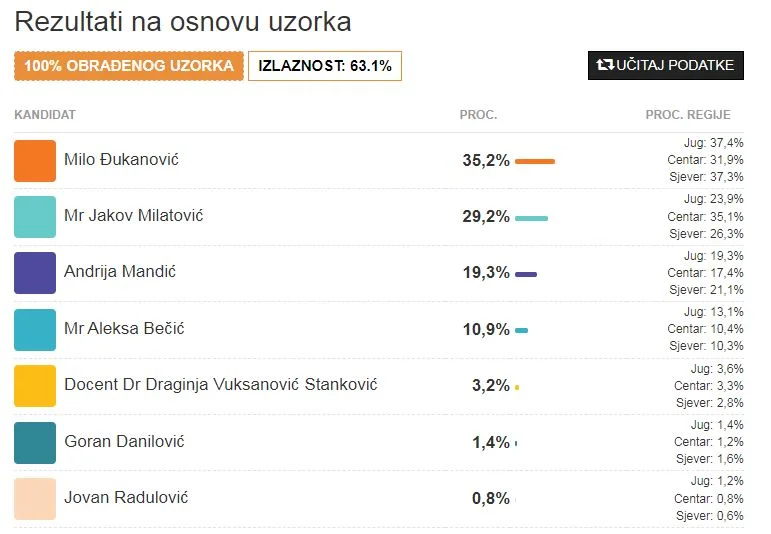Click the Učitaj podatke button label
This screenshot has width=771, height=534.
675,65
